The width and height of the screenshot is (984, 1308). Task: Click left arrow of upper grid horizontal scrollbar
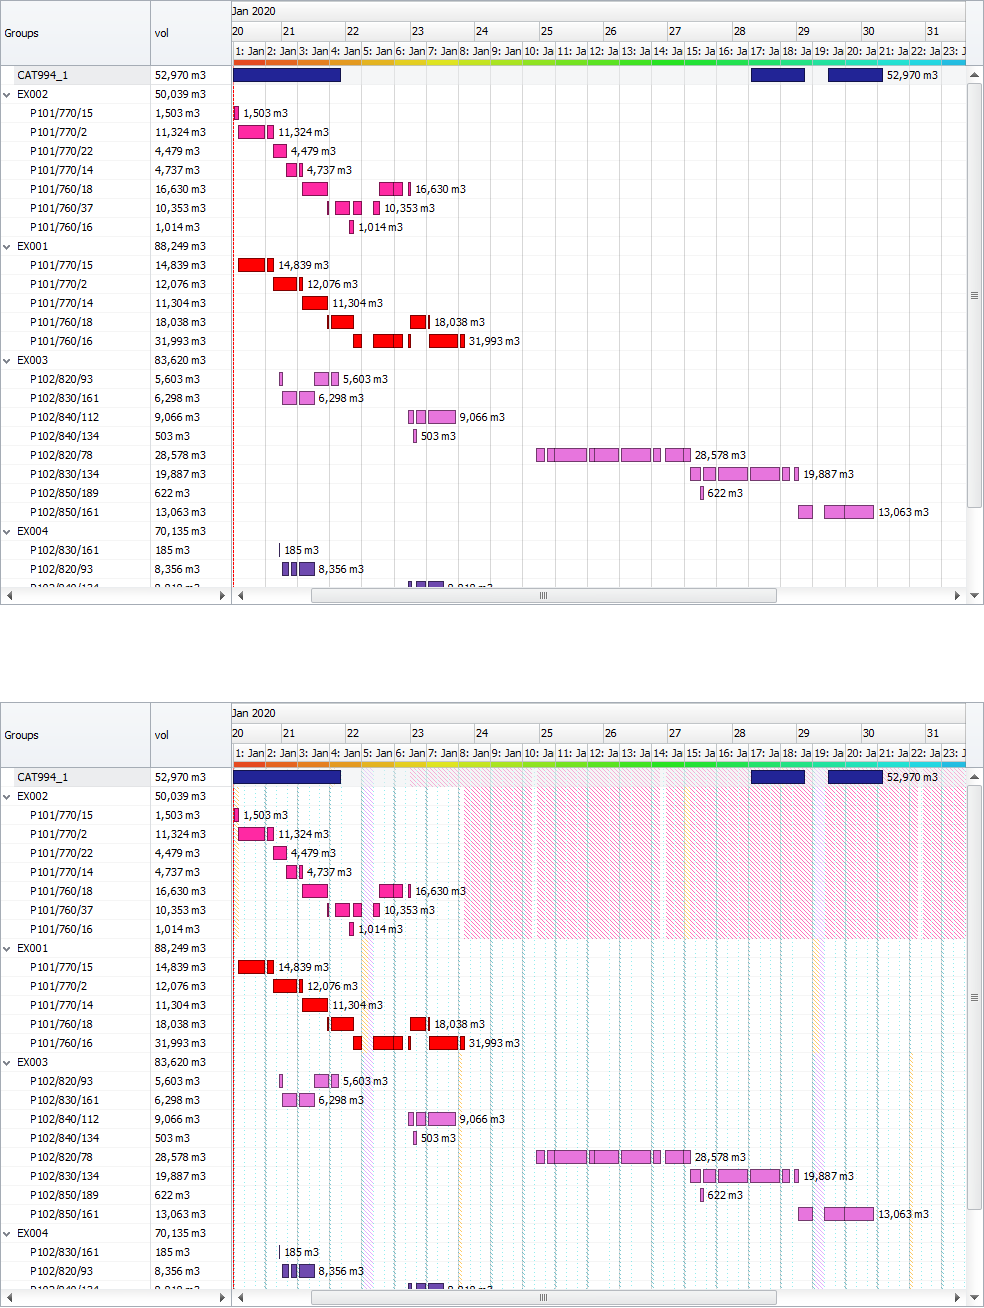9,596
